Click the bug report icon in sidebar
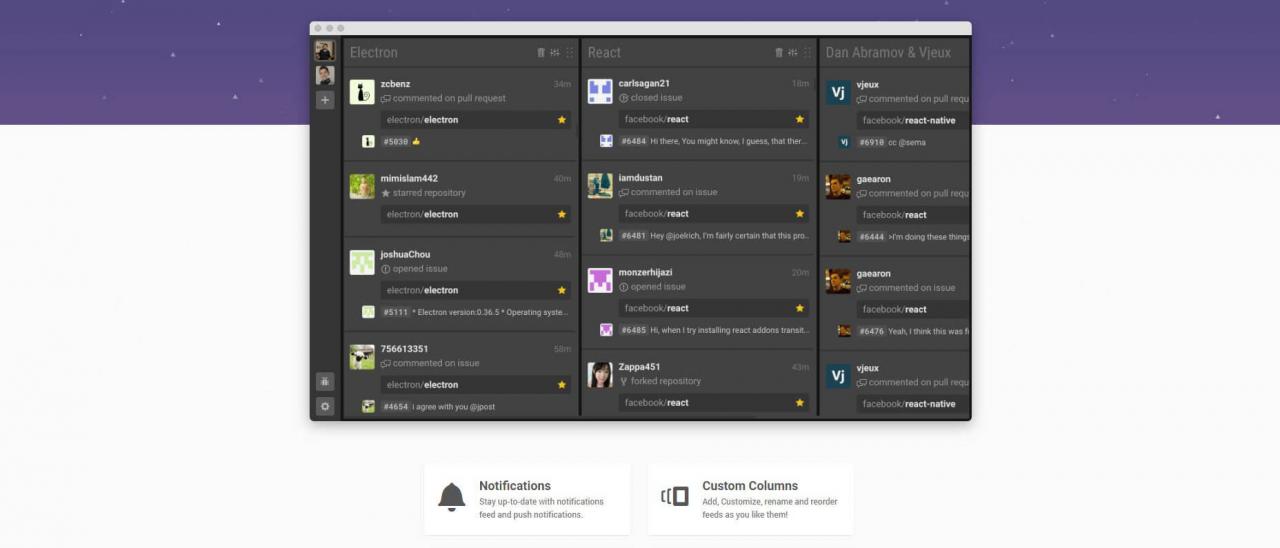The image size is (1280, 548). coord(325,381)
